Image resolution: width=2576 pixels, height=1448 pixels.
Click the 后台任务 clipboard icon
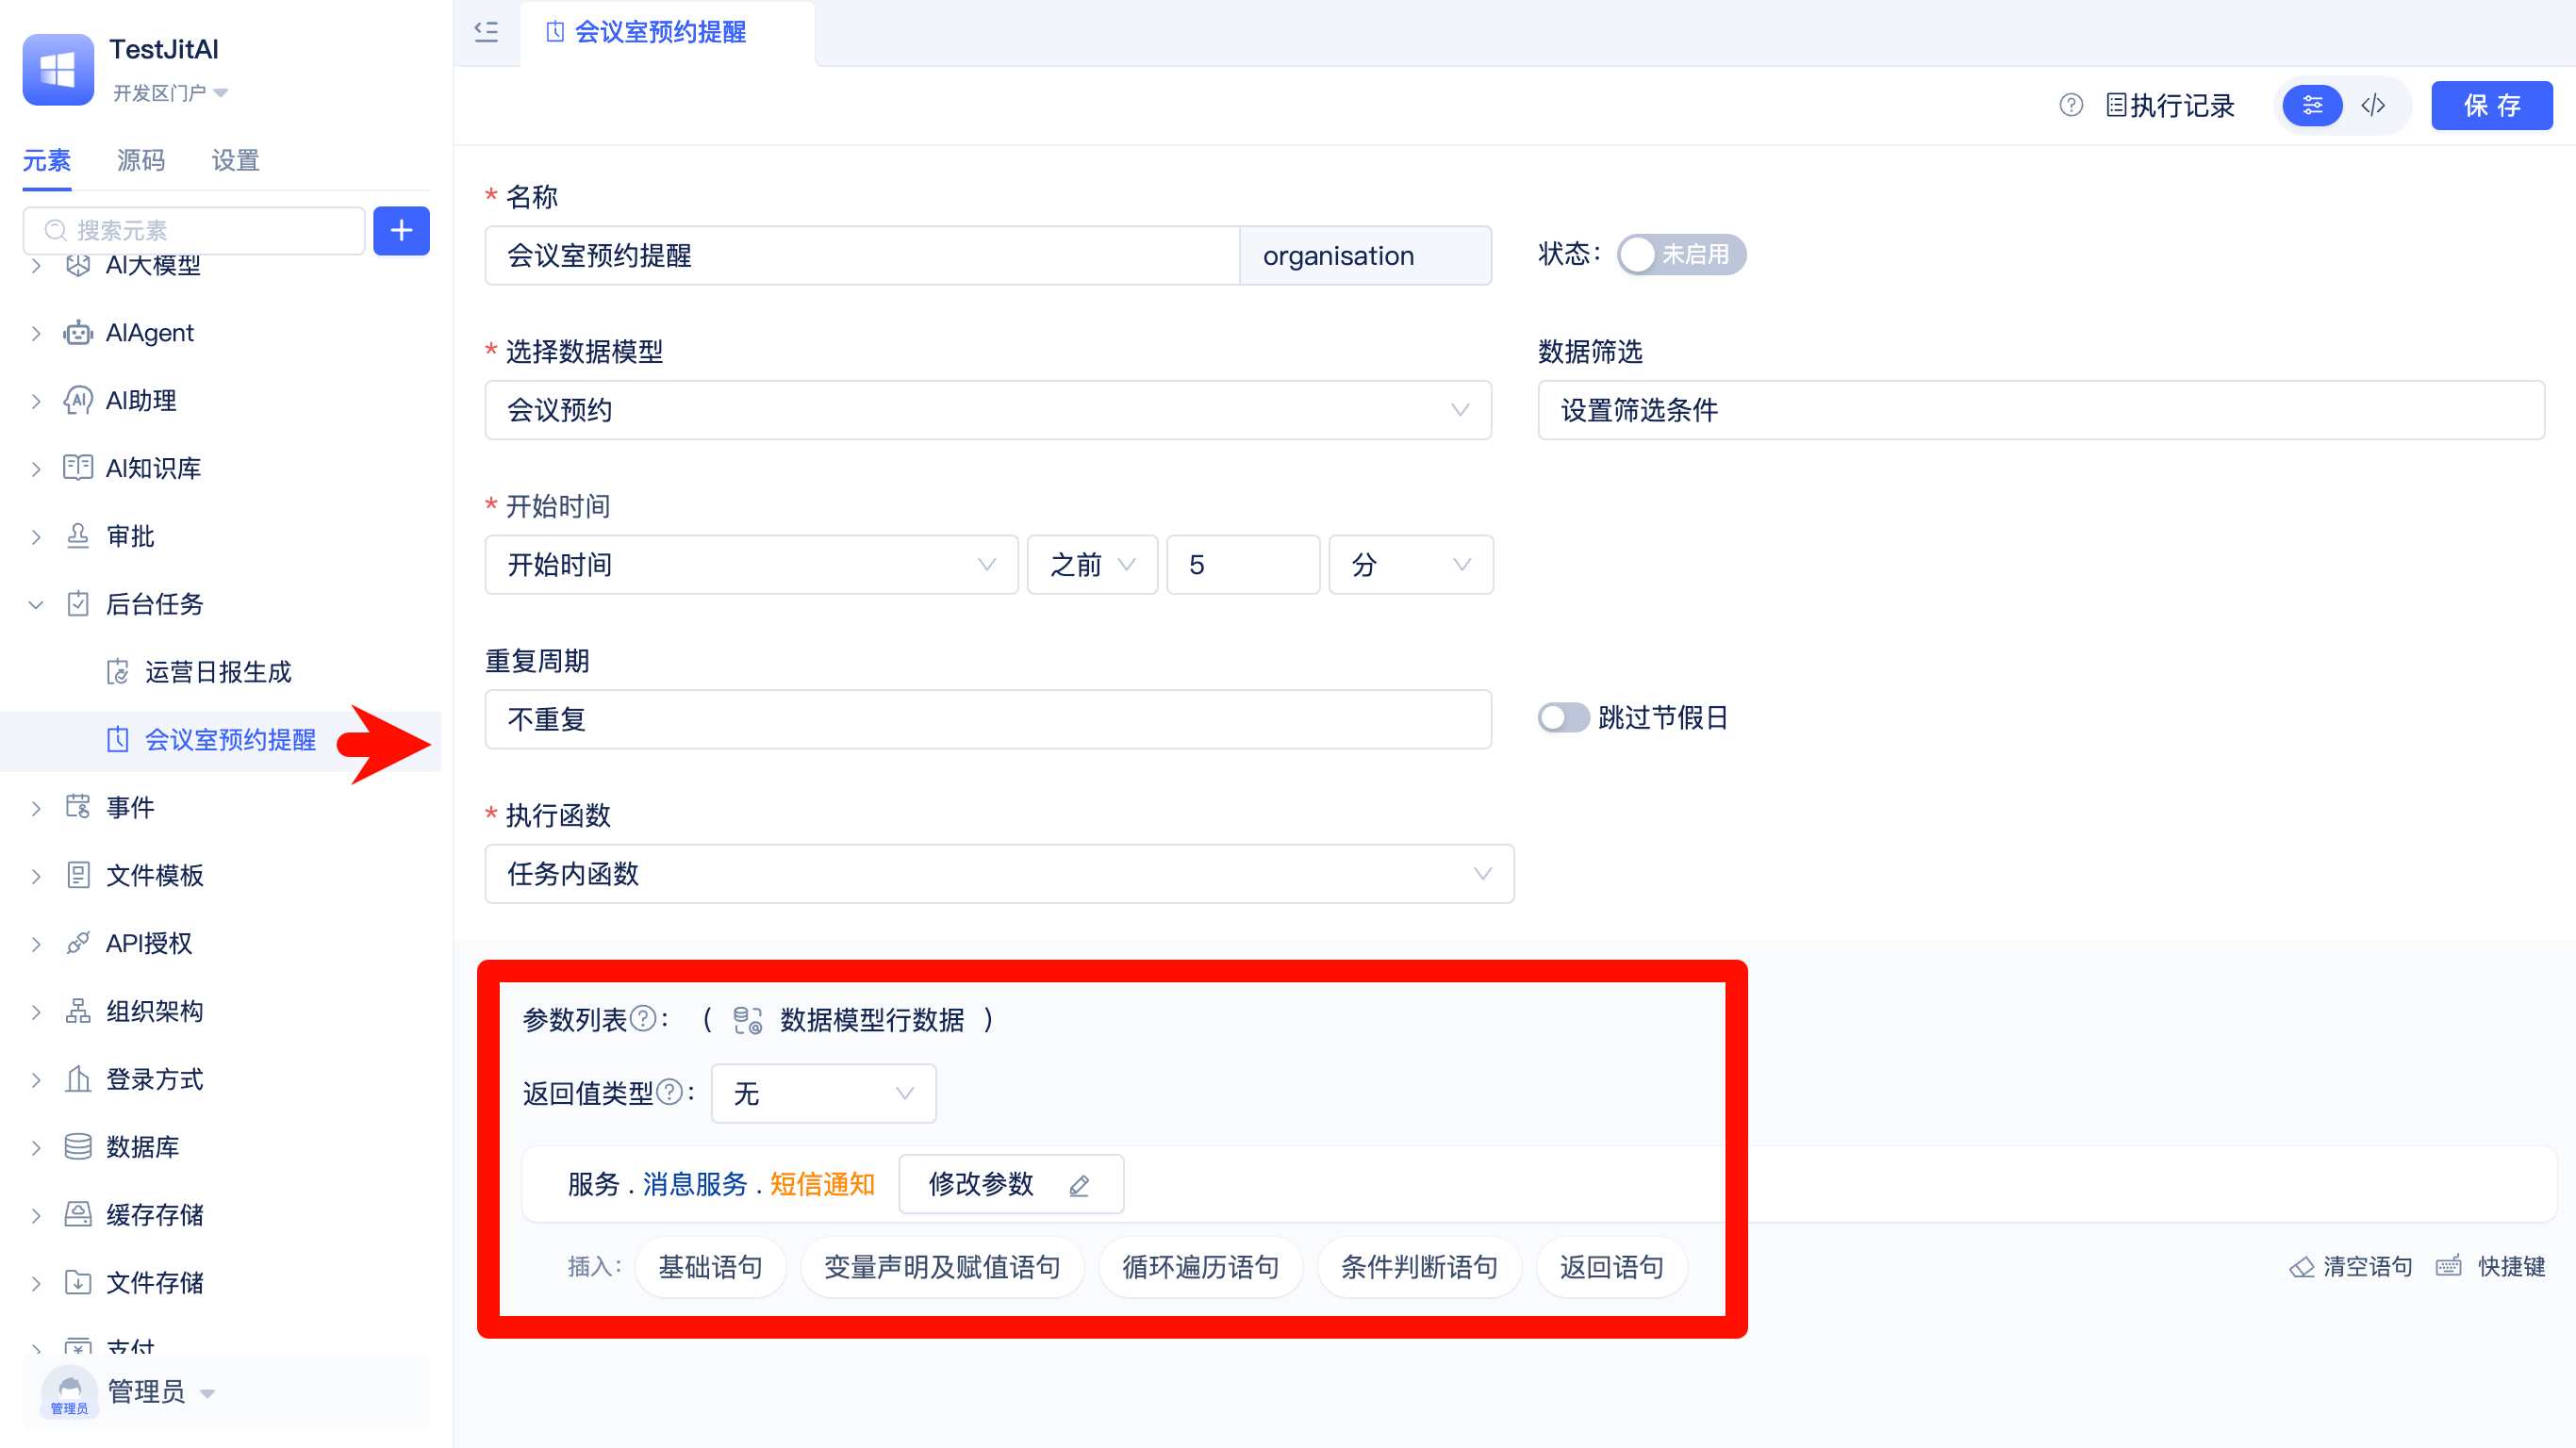click(x=78, y=604)
